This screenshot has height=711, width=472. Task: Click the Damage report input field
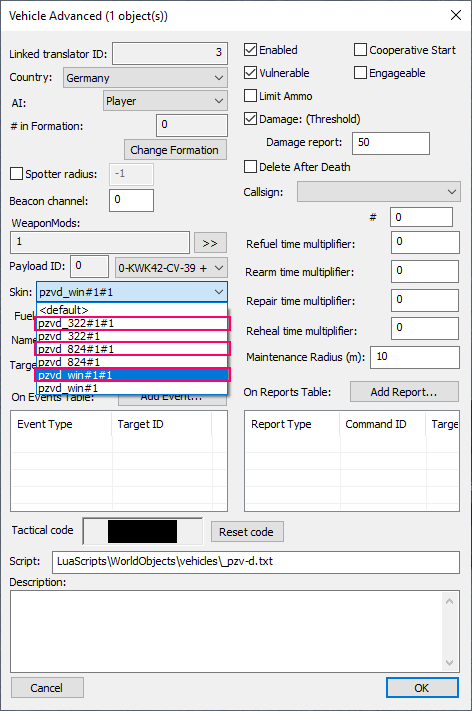[x=391, y=143]
